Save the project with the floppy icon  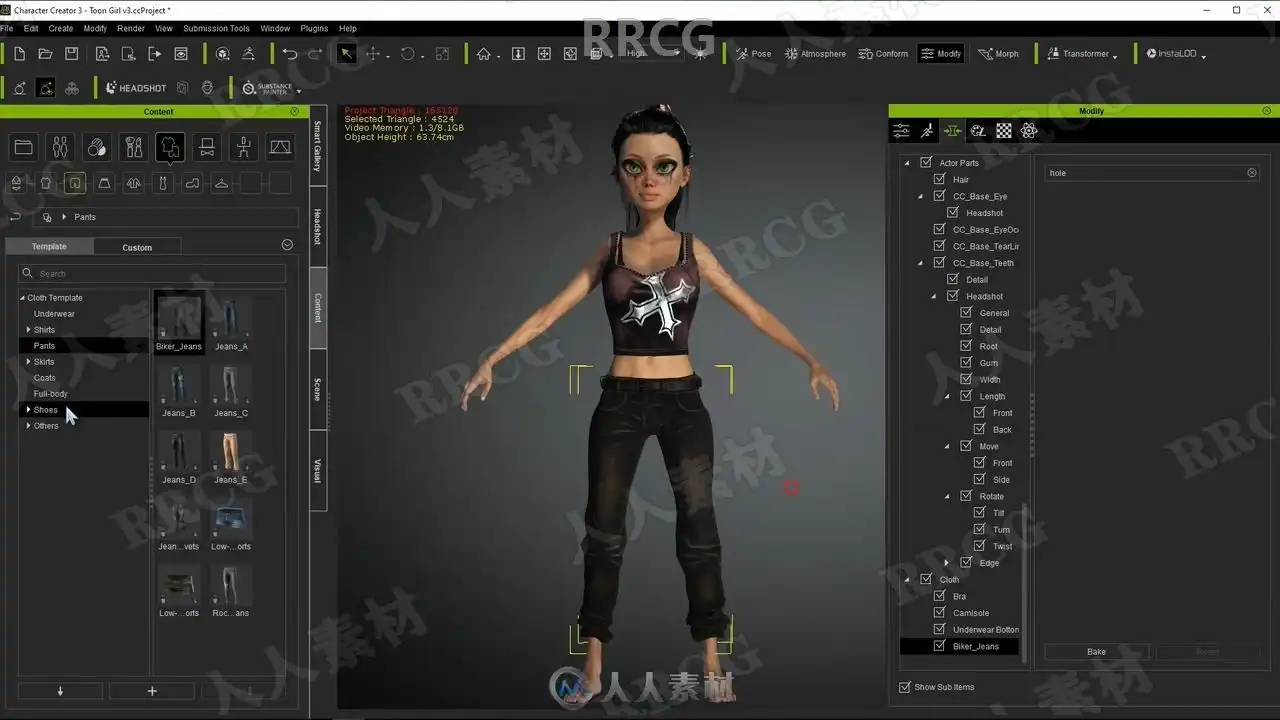(72, 54)
